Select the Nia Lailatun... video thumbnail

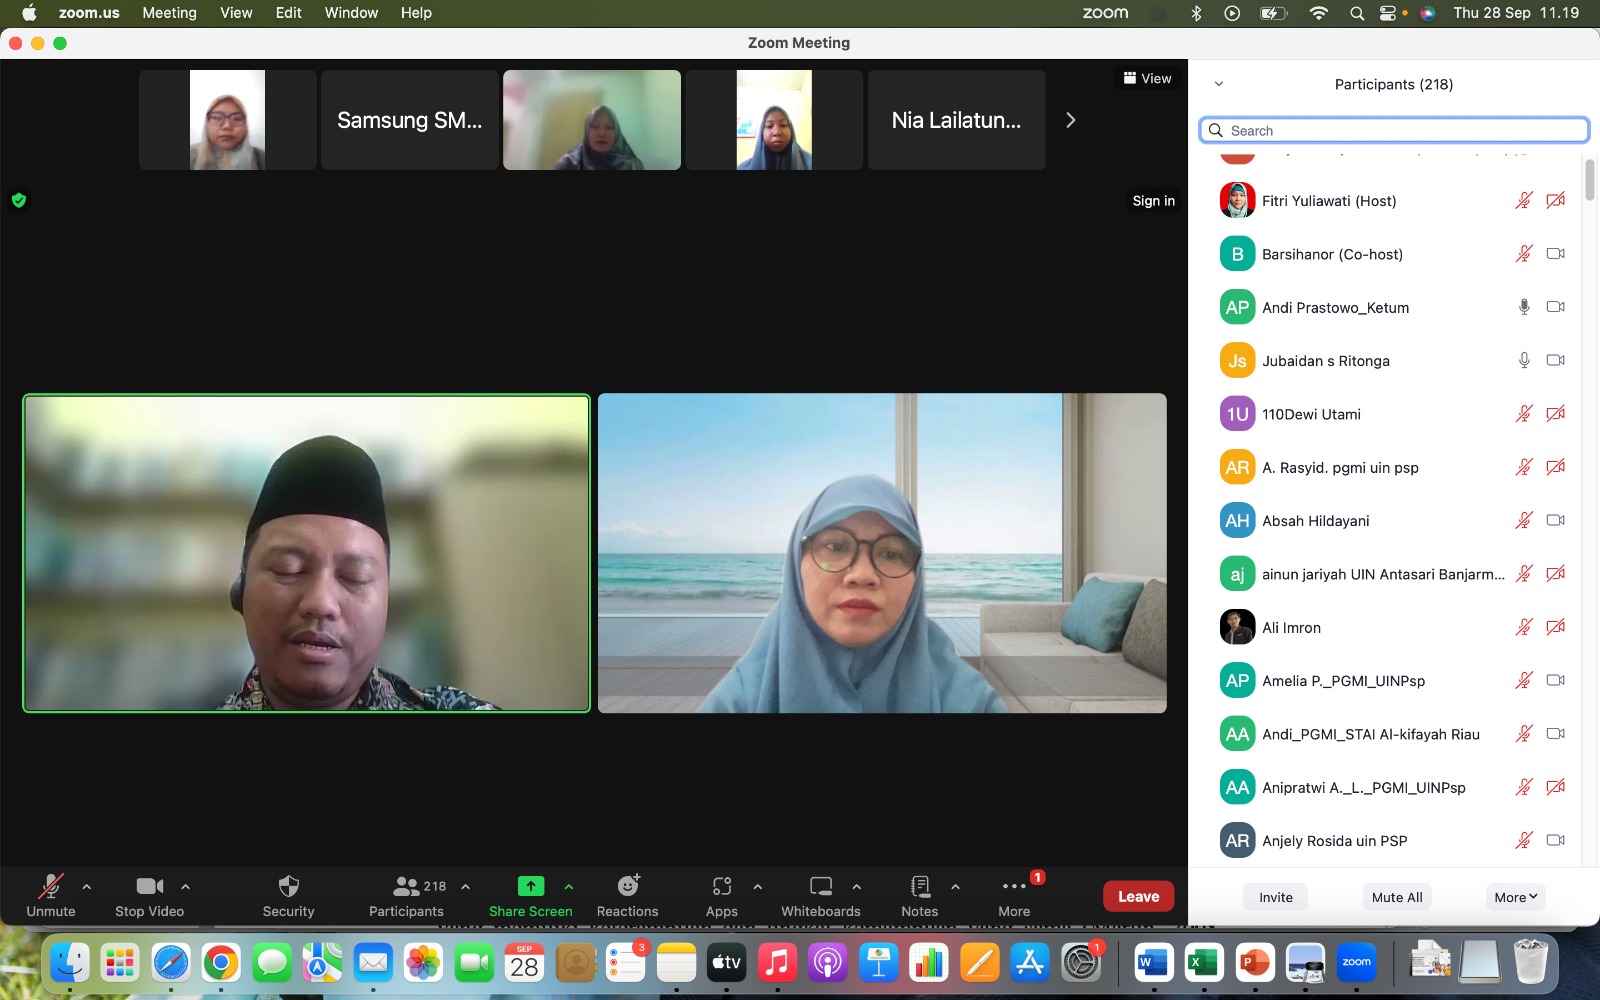tap(956, 120)
